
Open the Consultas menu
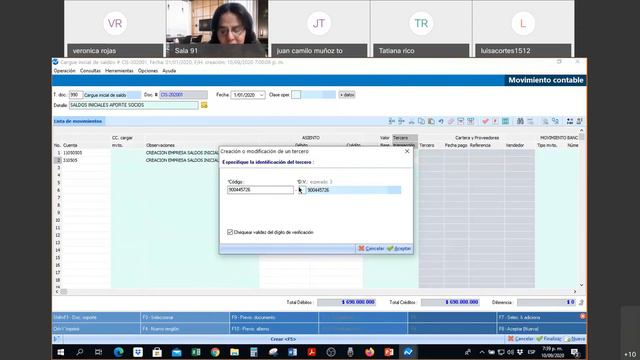[x=90, y=71]
